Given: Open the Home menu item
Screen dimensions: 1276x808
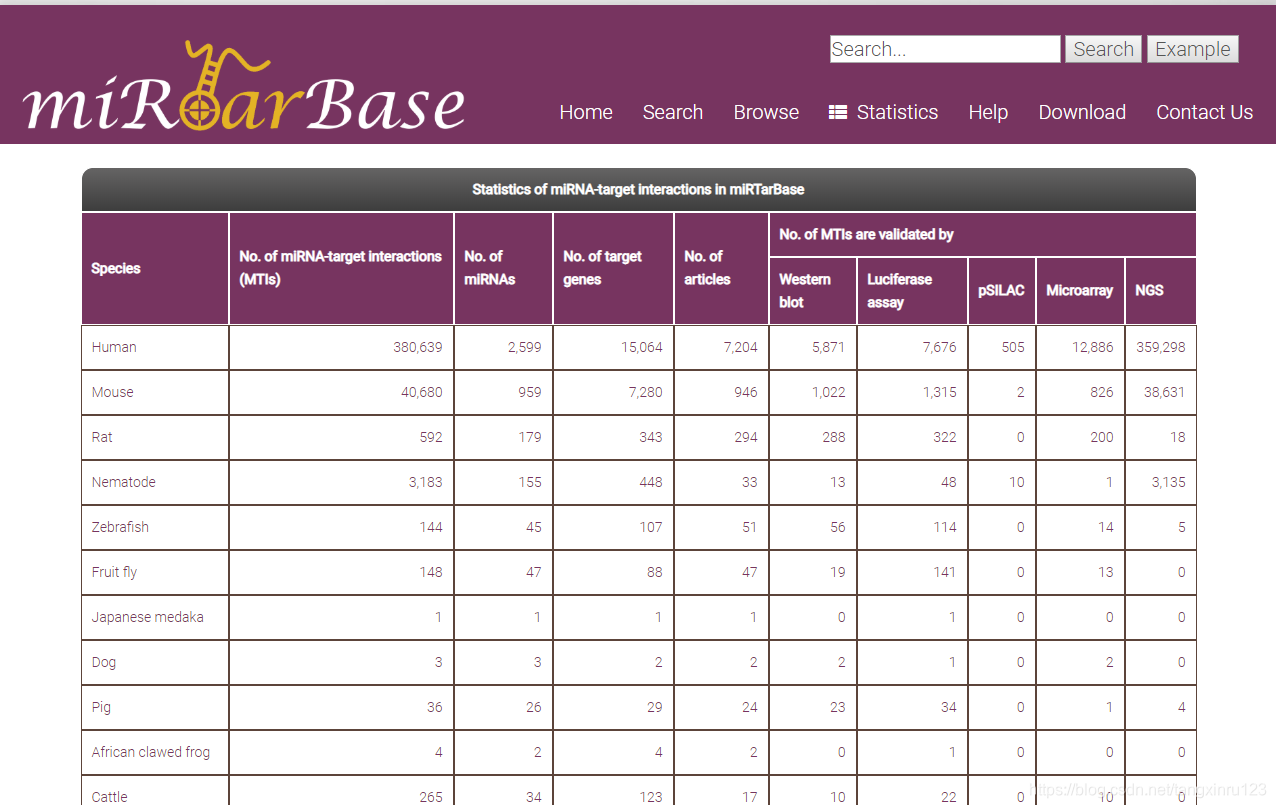Looking at the screenshot, I should (586, 112).
